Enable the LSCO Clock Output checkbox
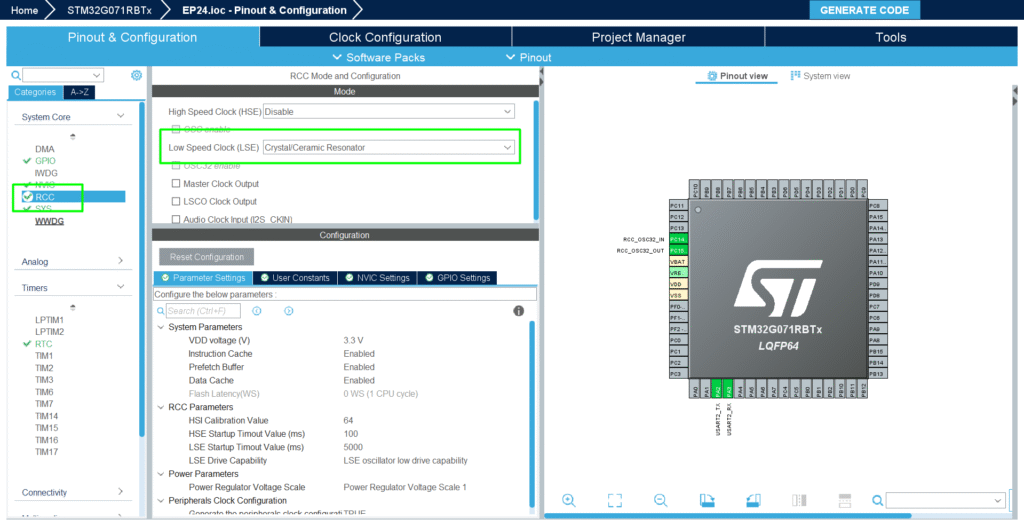Image resolution: width=1024 pixels, height=526 pixels. pyautogui.click(x=177, y=202)
